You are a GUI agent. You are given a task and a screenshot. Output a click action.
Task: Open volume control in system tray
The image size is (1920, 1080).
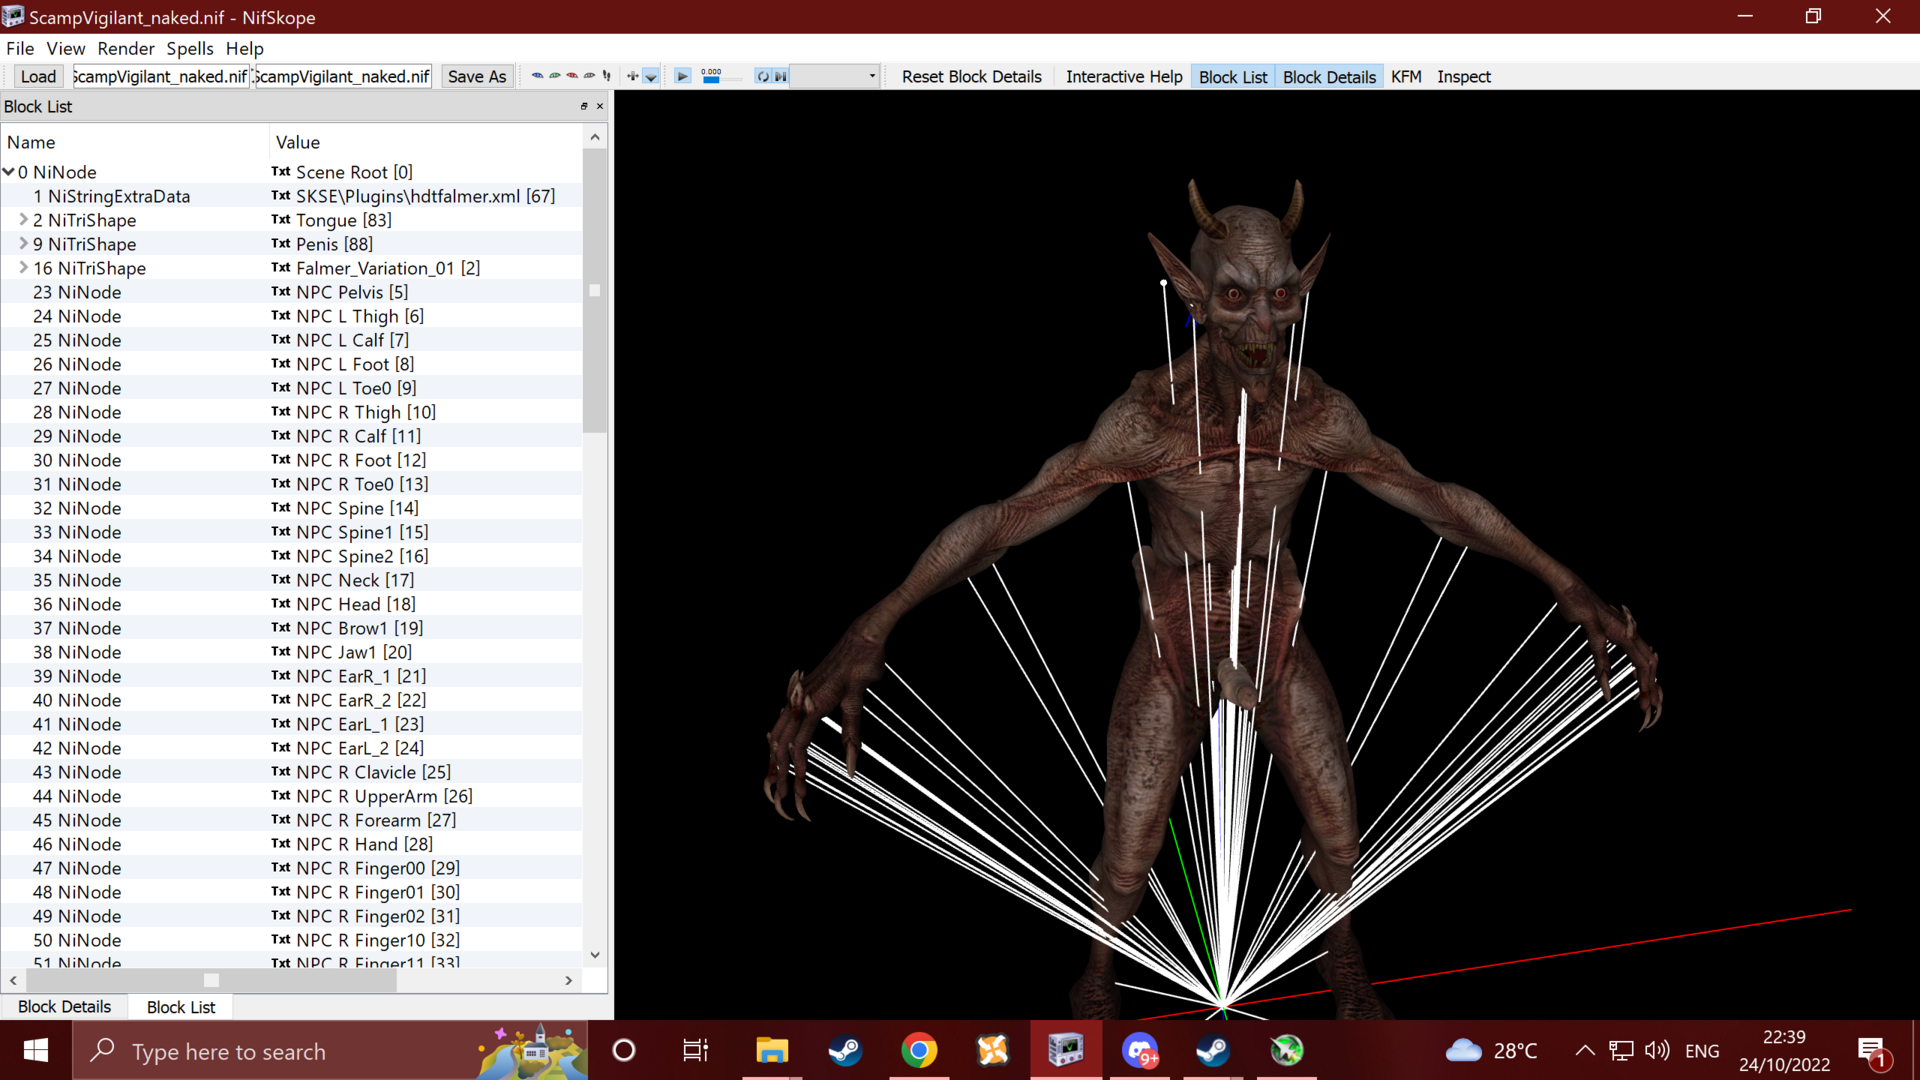(x=1657, y=1050)
